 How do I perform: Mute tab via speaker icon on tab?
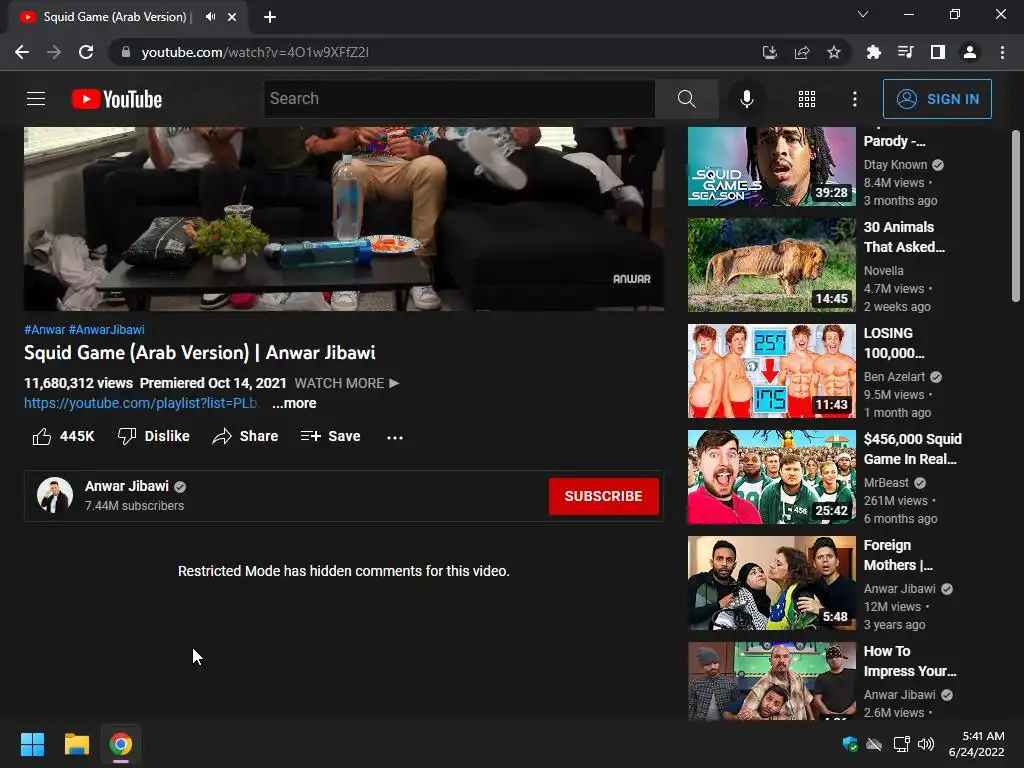210,17
